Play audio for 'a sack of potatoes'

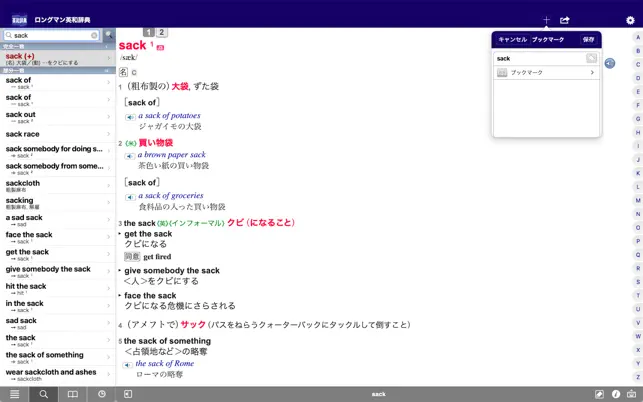(130, 117)
